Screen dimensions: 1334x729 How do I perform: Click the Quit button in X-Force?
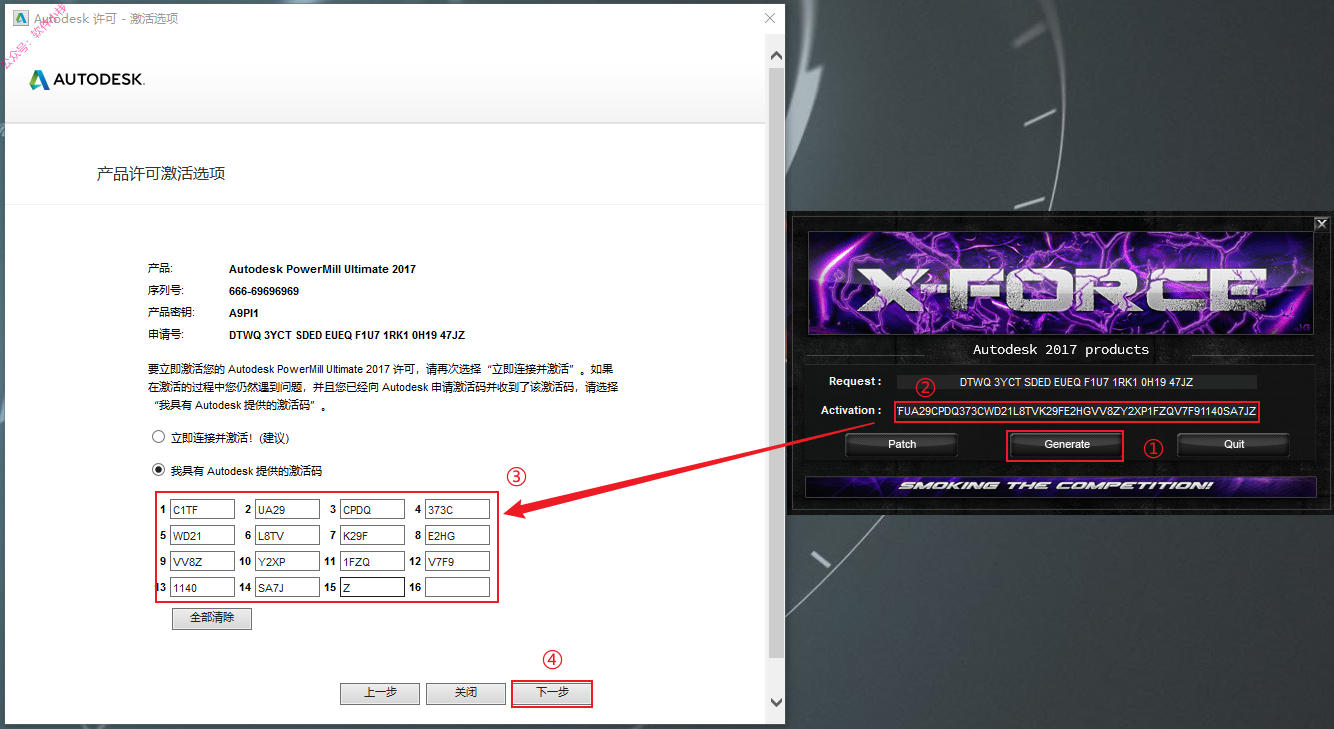point(1234,444)
